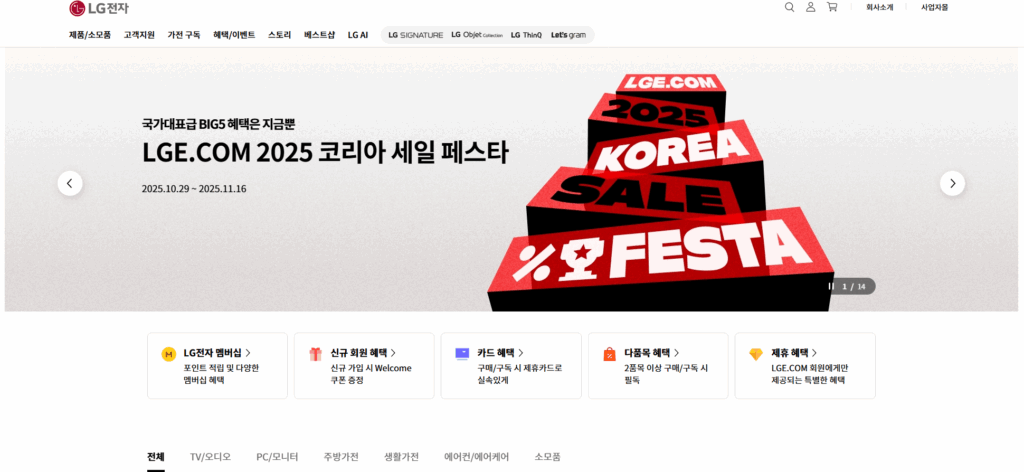Click the Korea Sale Festa banner image
The height and width of the screenshot is (472, 1024).
coord(660,193)
